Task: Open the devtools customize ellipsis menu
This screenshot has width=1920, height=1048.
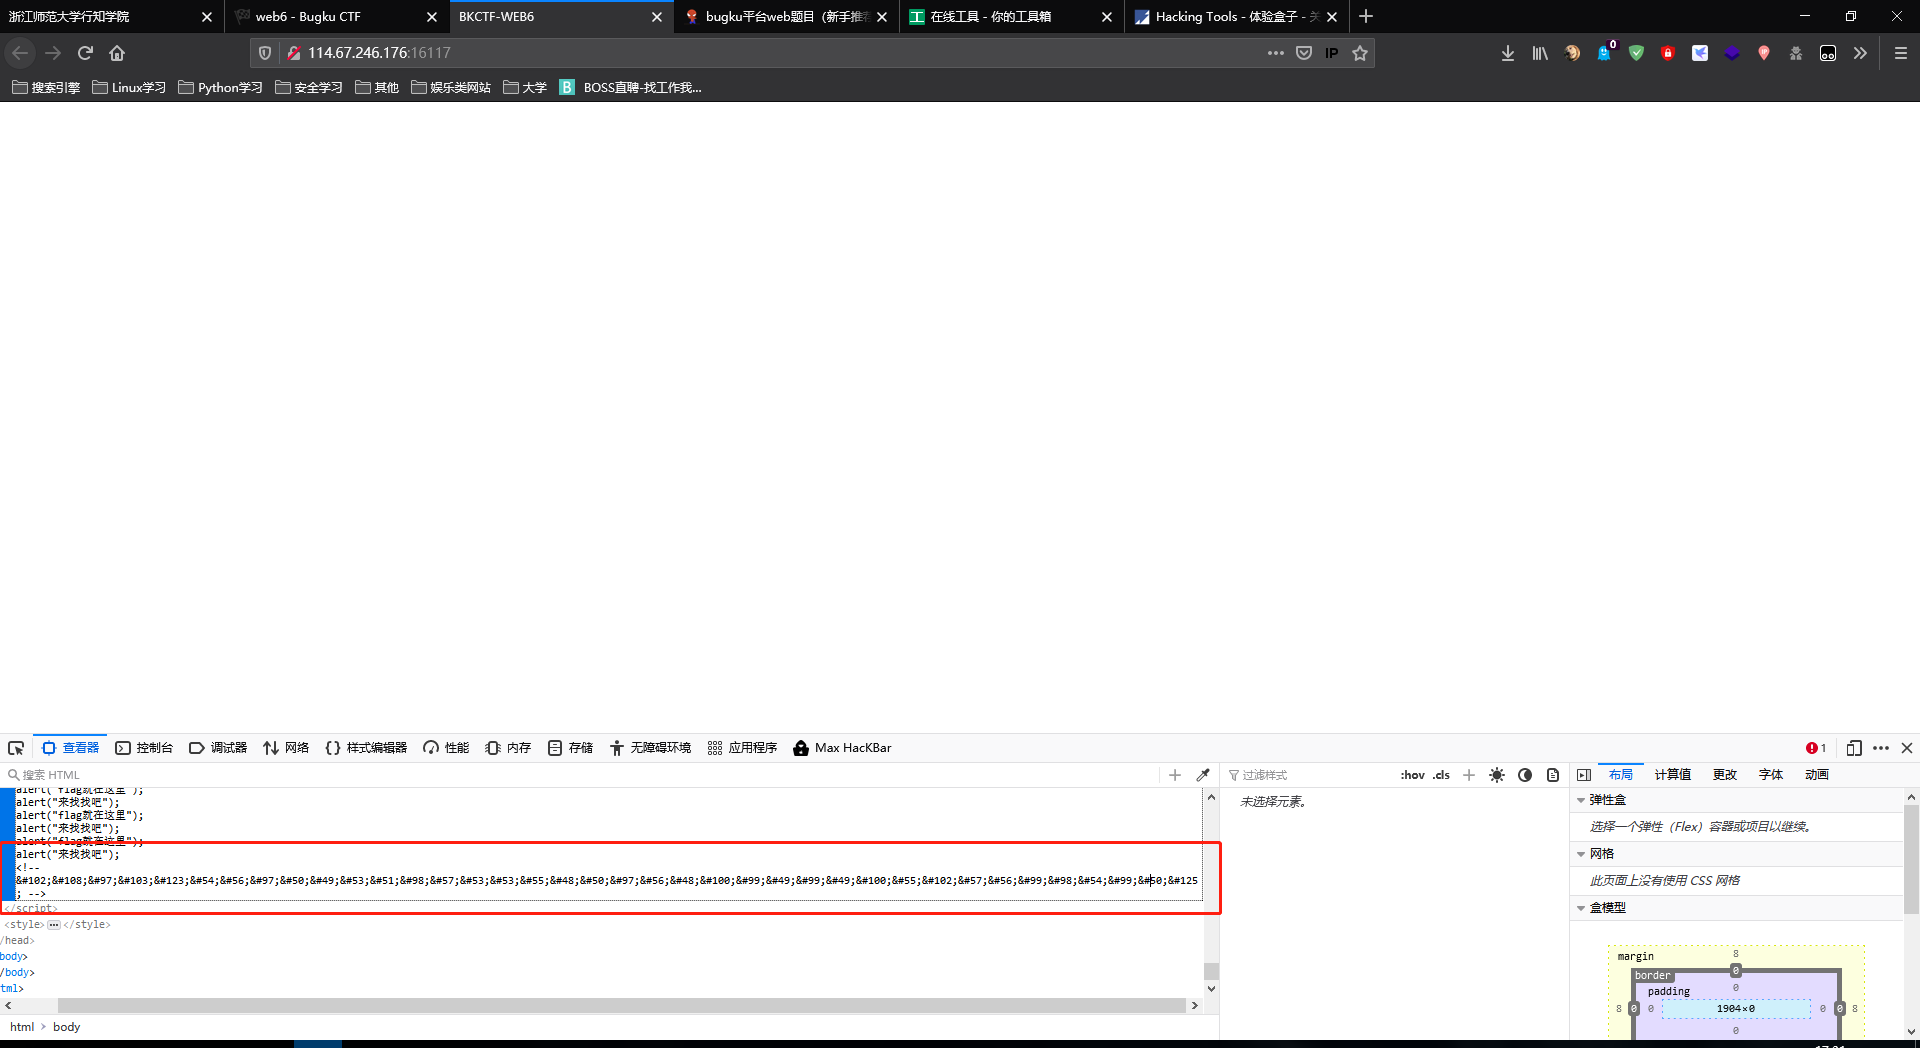Action: point(1881,748)
